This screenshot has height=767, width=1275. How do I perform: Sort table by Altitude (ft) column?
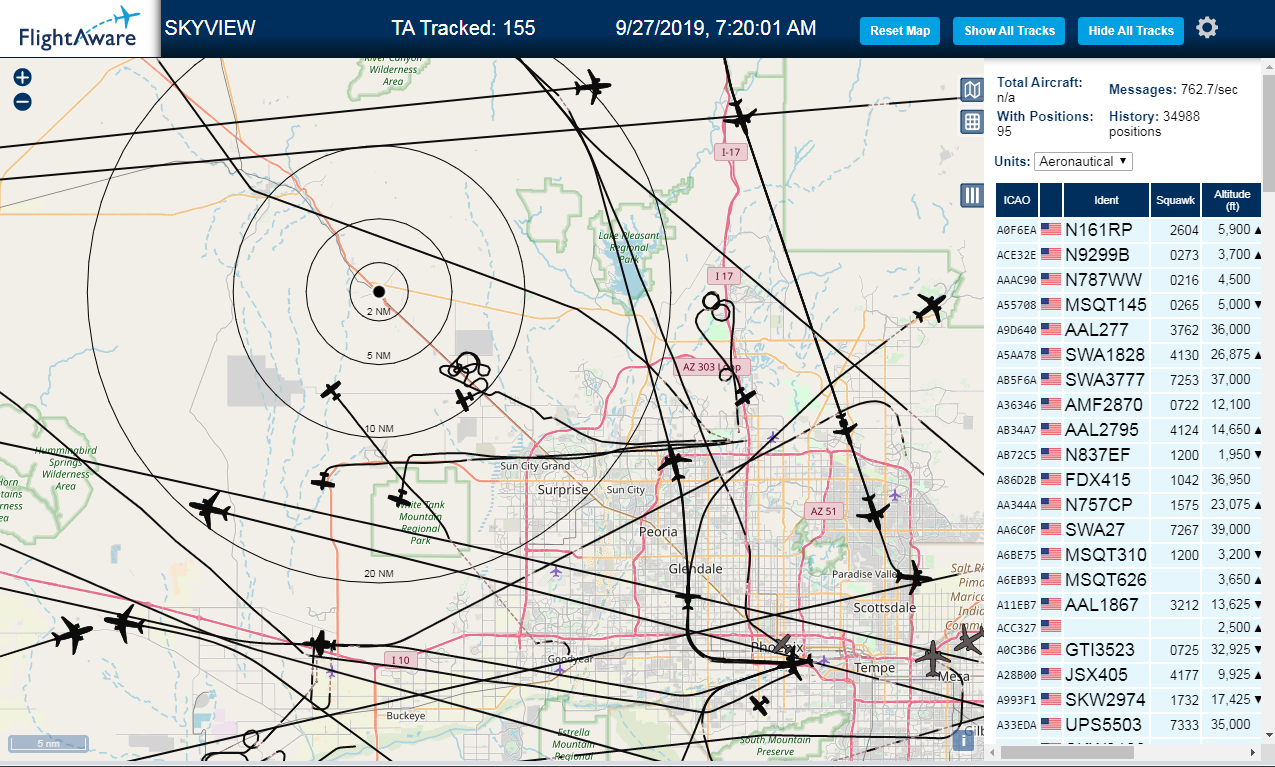click(x=1232, y=200)
